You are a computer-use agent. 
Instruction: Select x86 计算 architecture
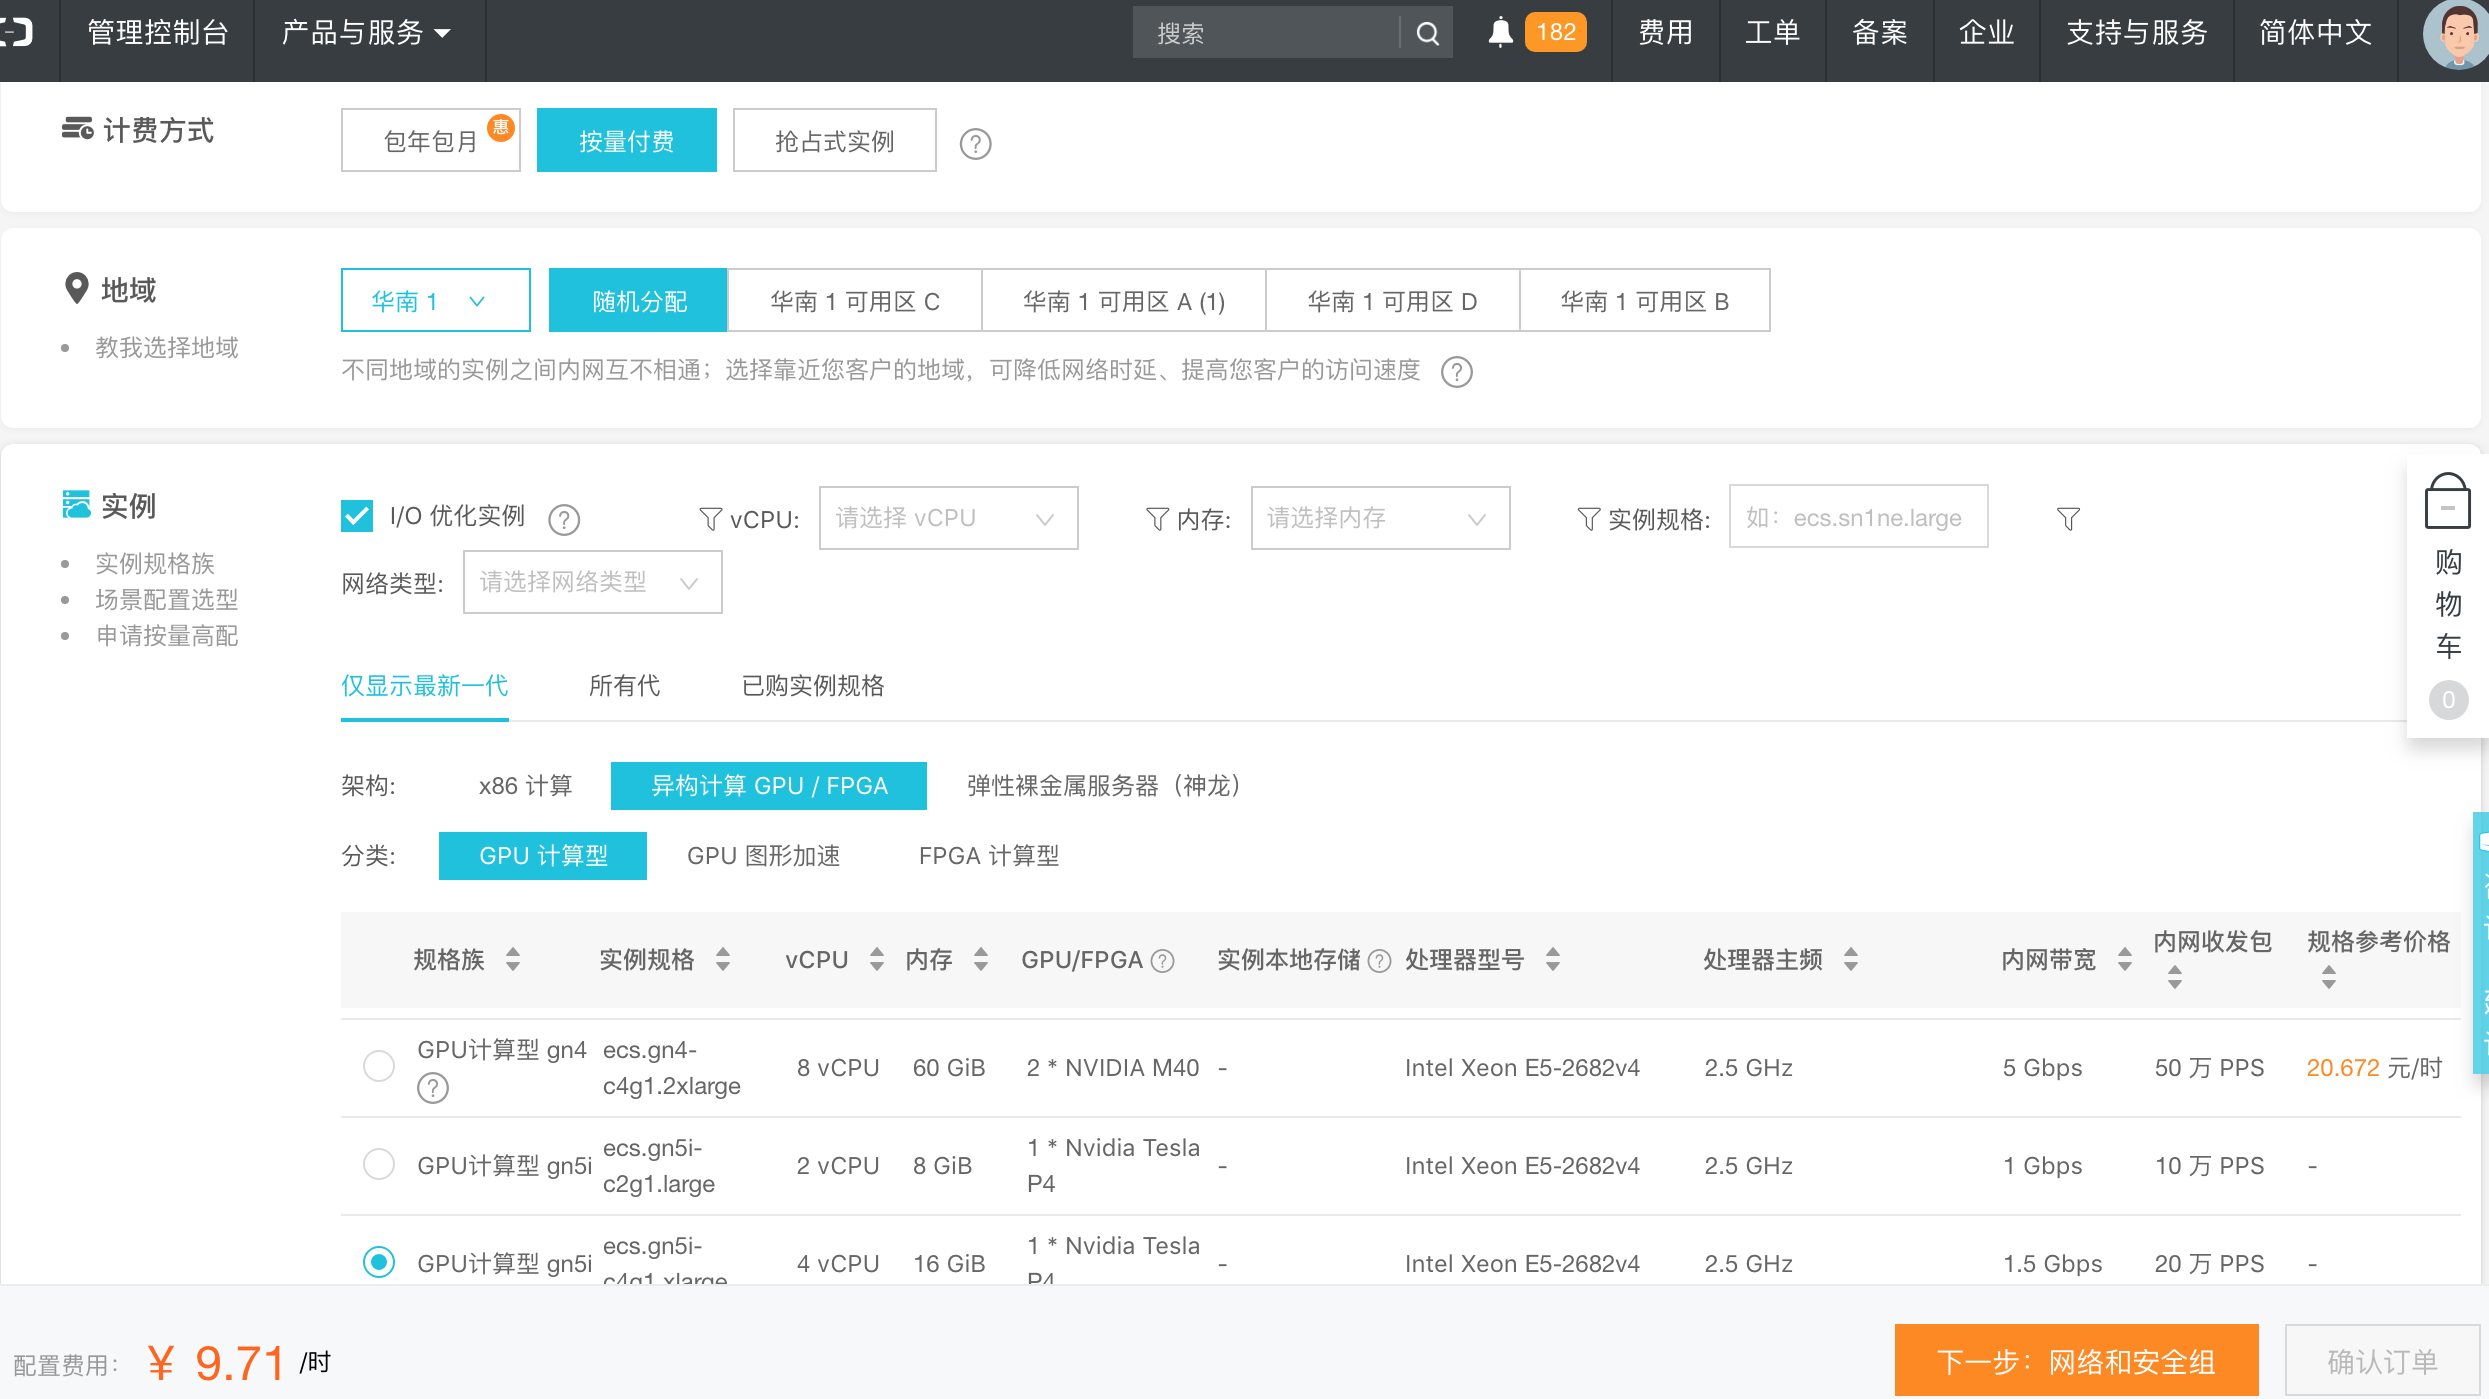pos(525,786)
